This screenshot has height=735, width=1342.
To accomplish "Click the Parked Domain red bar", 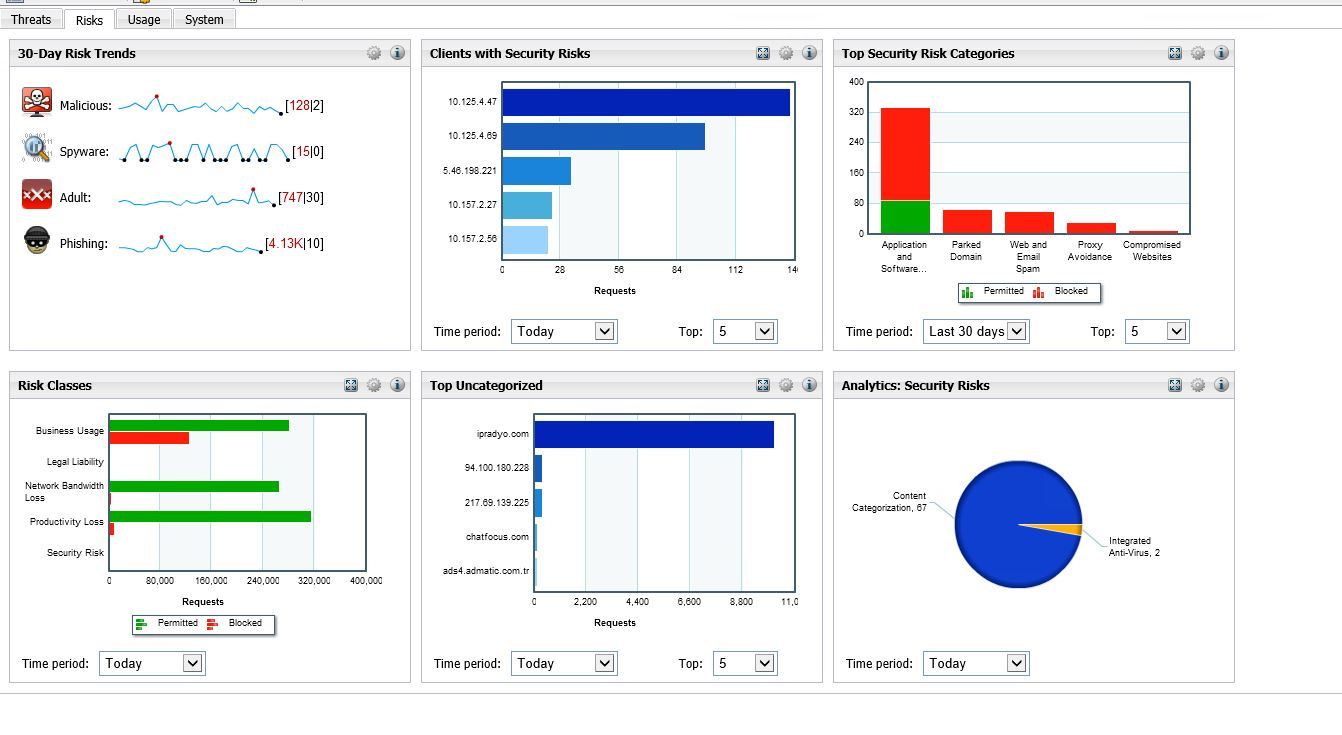I will (967, 221).
